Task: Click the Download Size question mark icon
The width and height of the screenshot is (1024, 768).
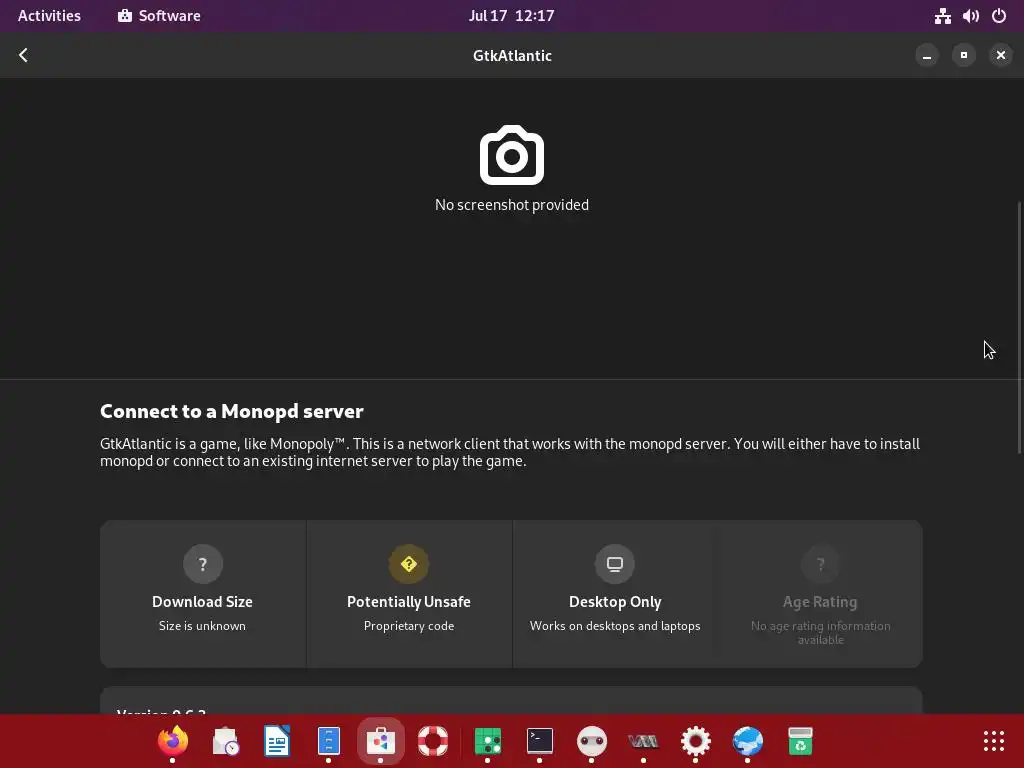Action: 202,564
